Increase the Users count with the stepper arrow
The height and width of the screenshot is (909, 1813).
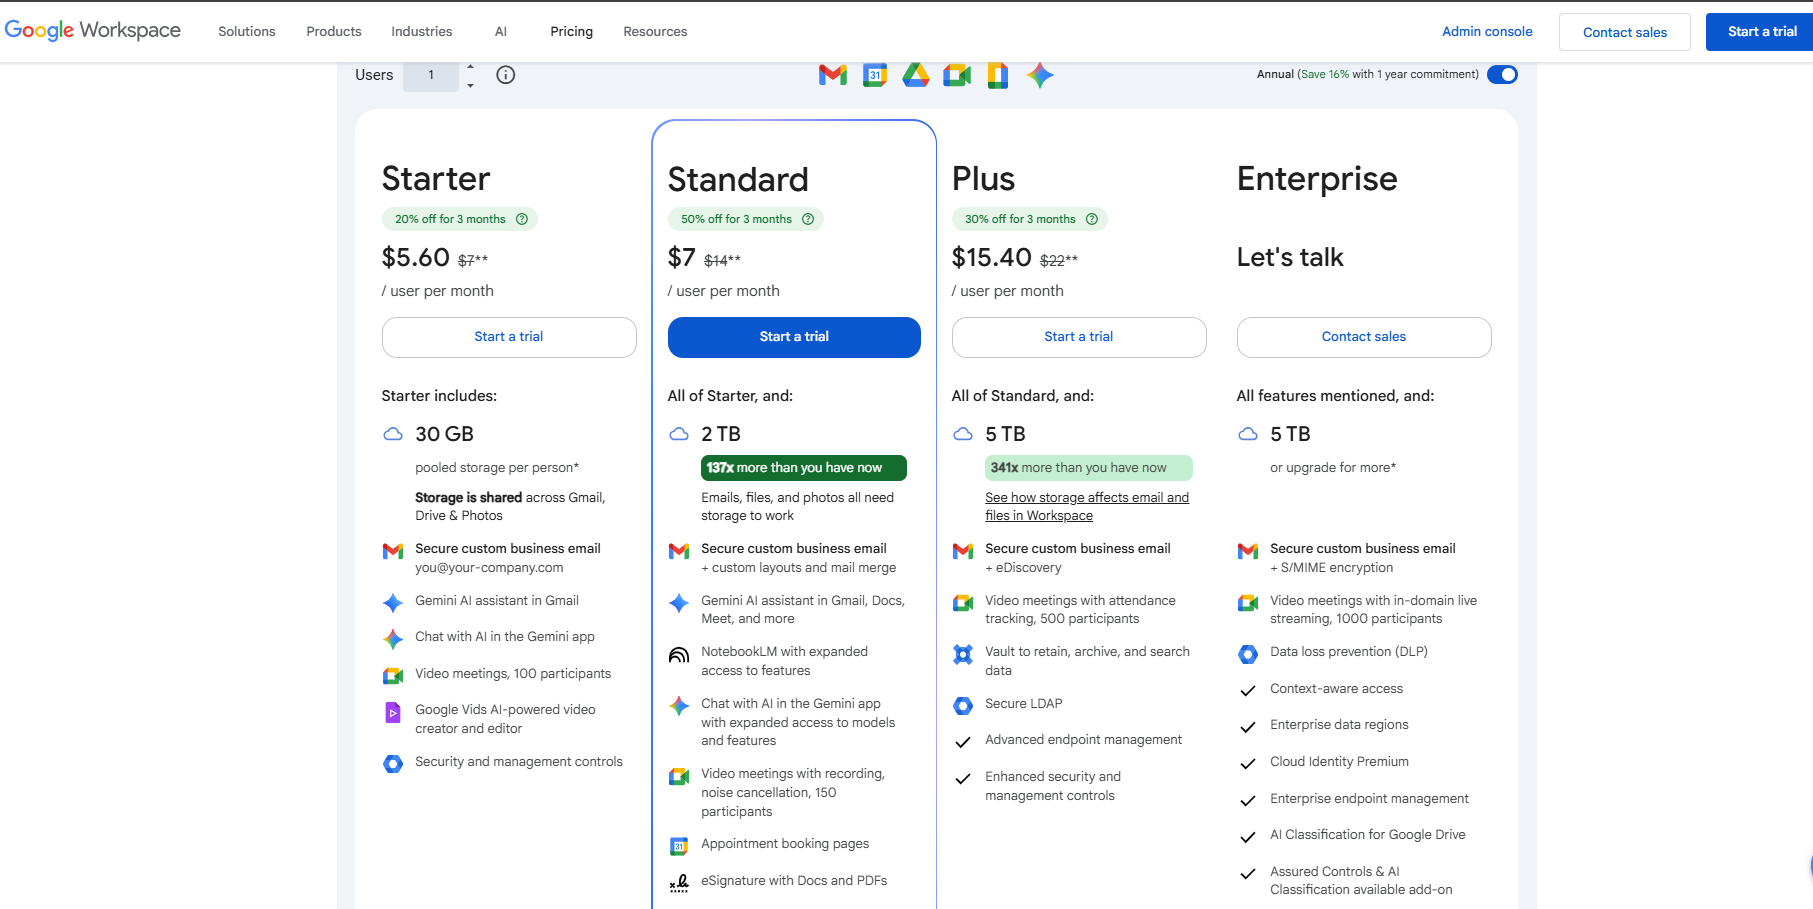tap(470, 68)
